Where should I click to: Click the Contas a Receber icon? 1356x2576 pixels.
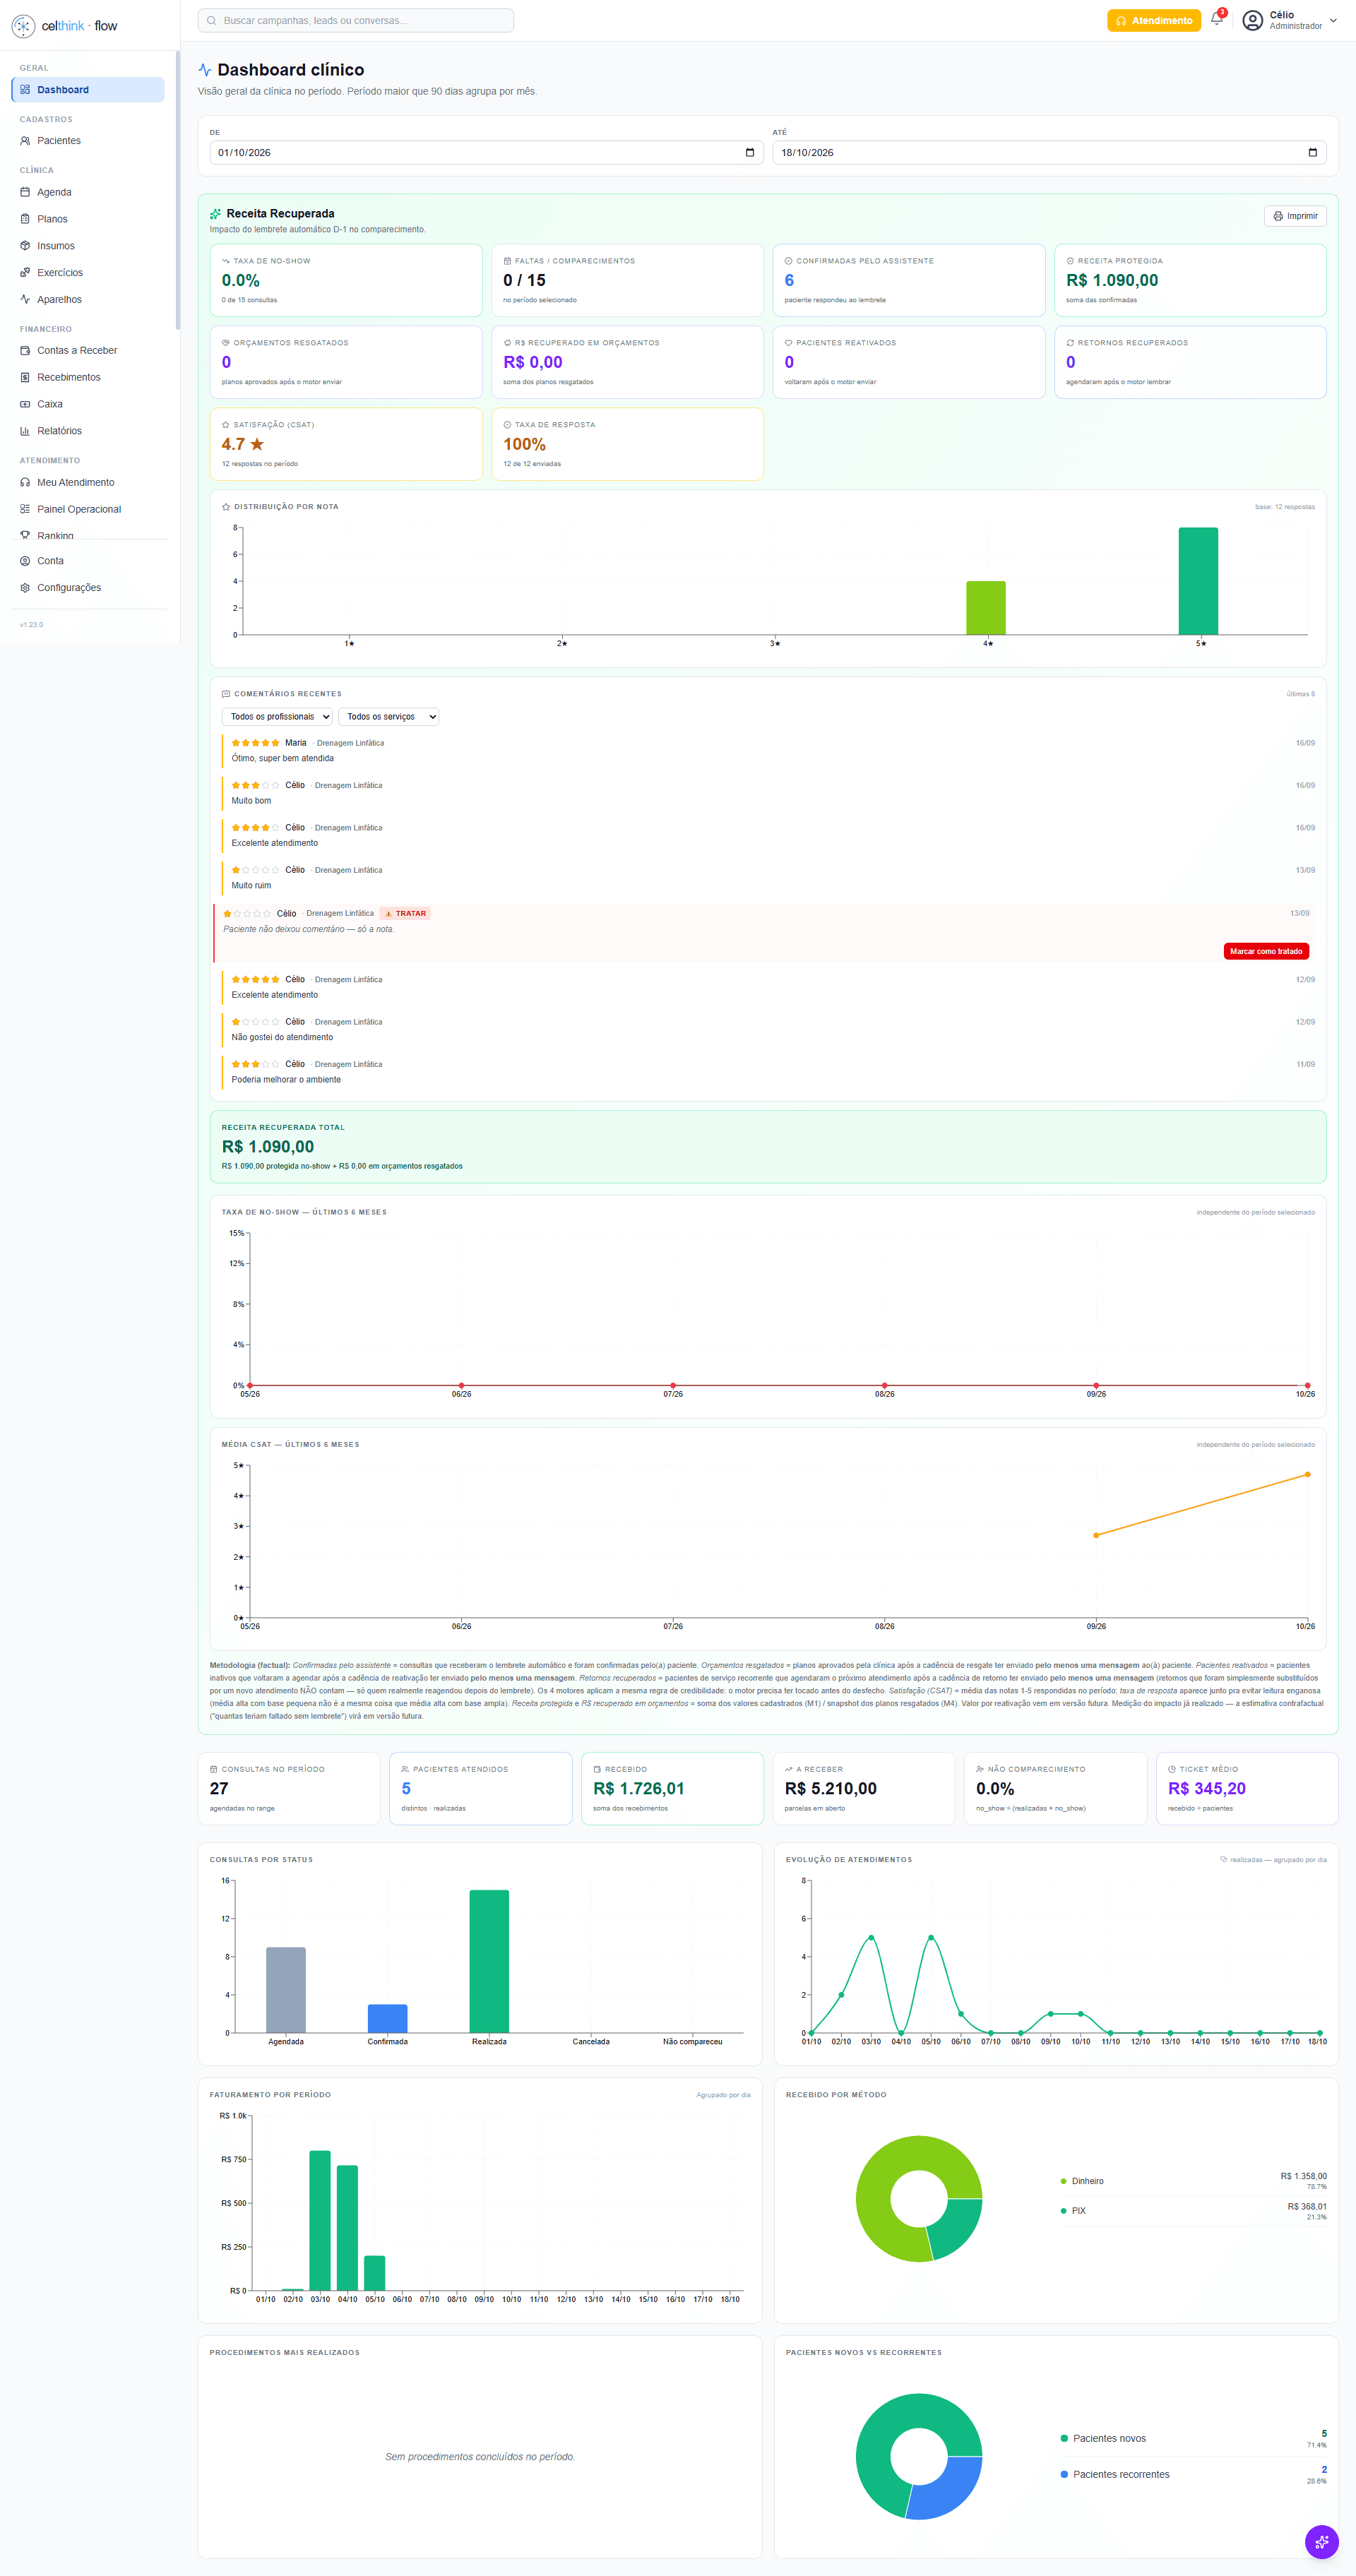[x=25, y=350]
